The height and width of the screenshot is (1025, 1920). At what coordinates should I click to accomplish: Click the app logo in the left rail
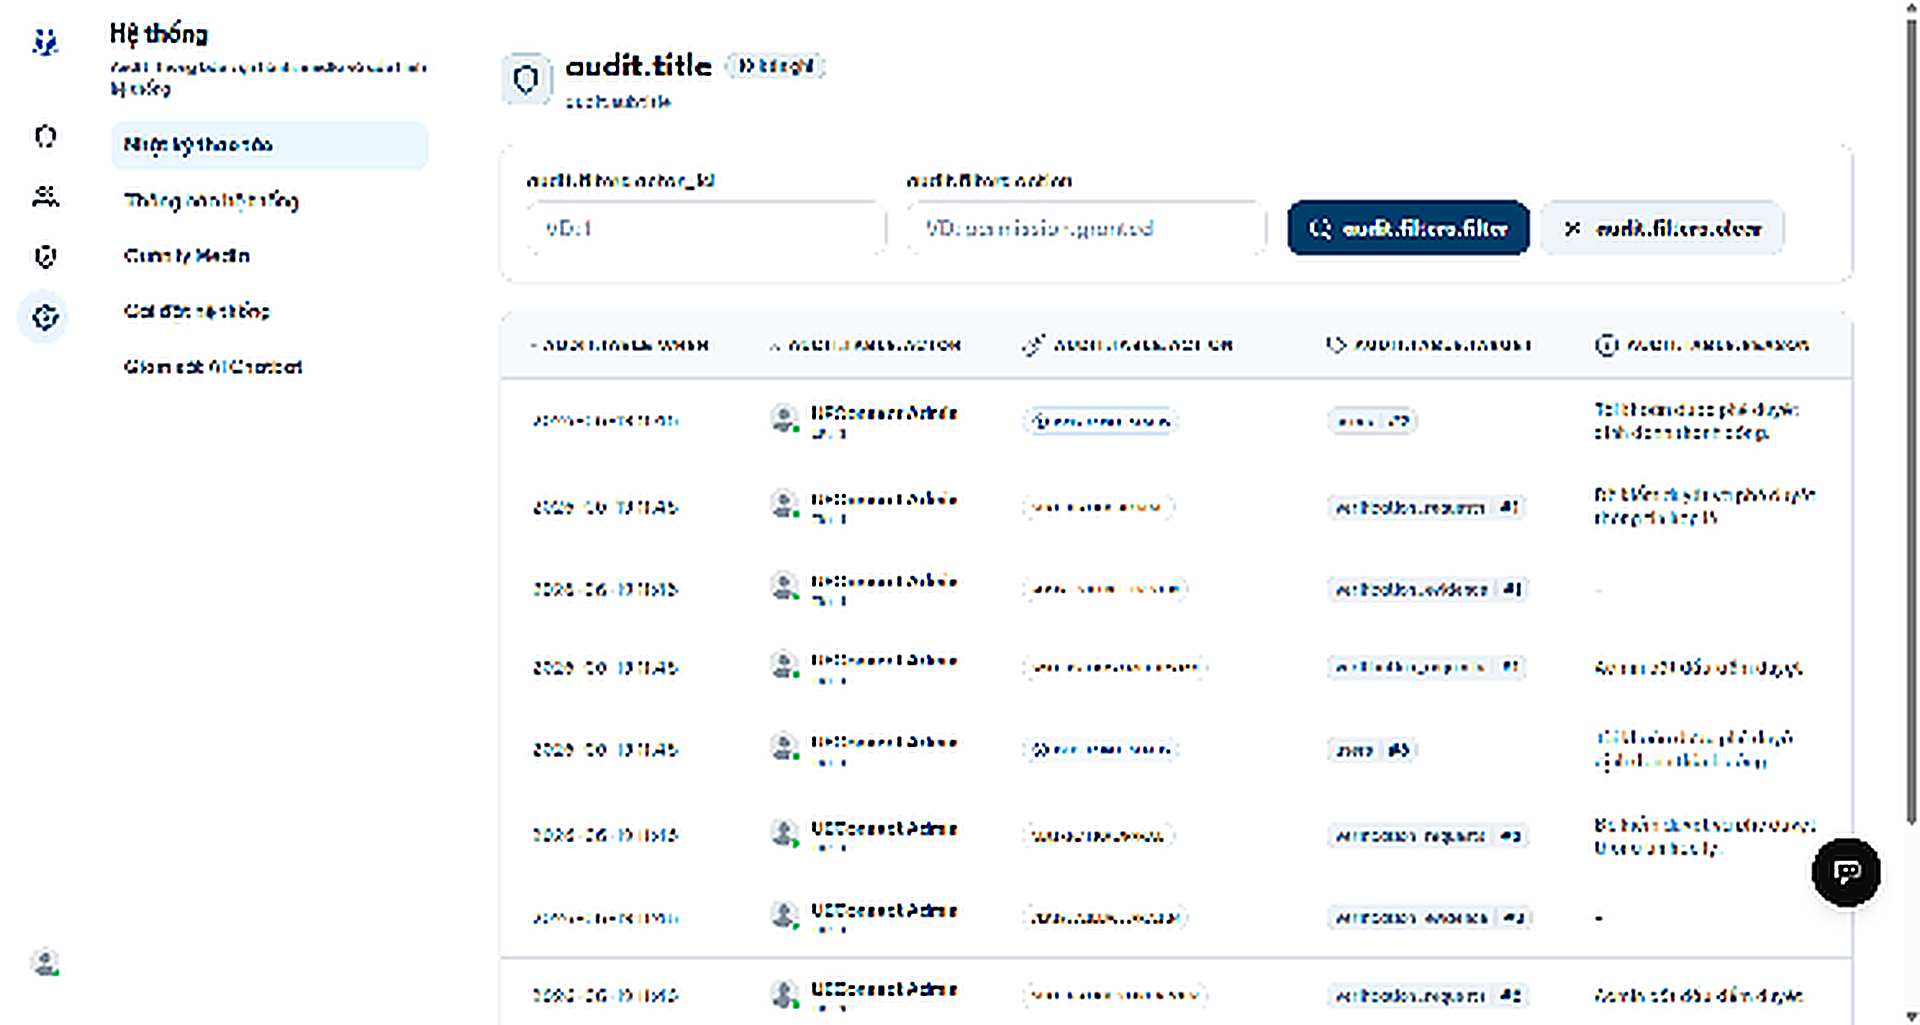(x=45, y=42)
